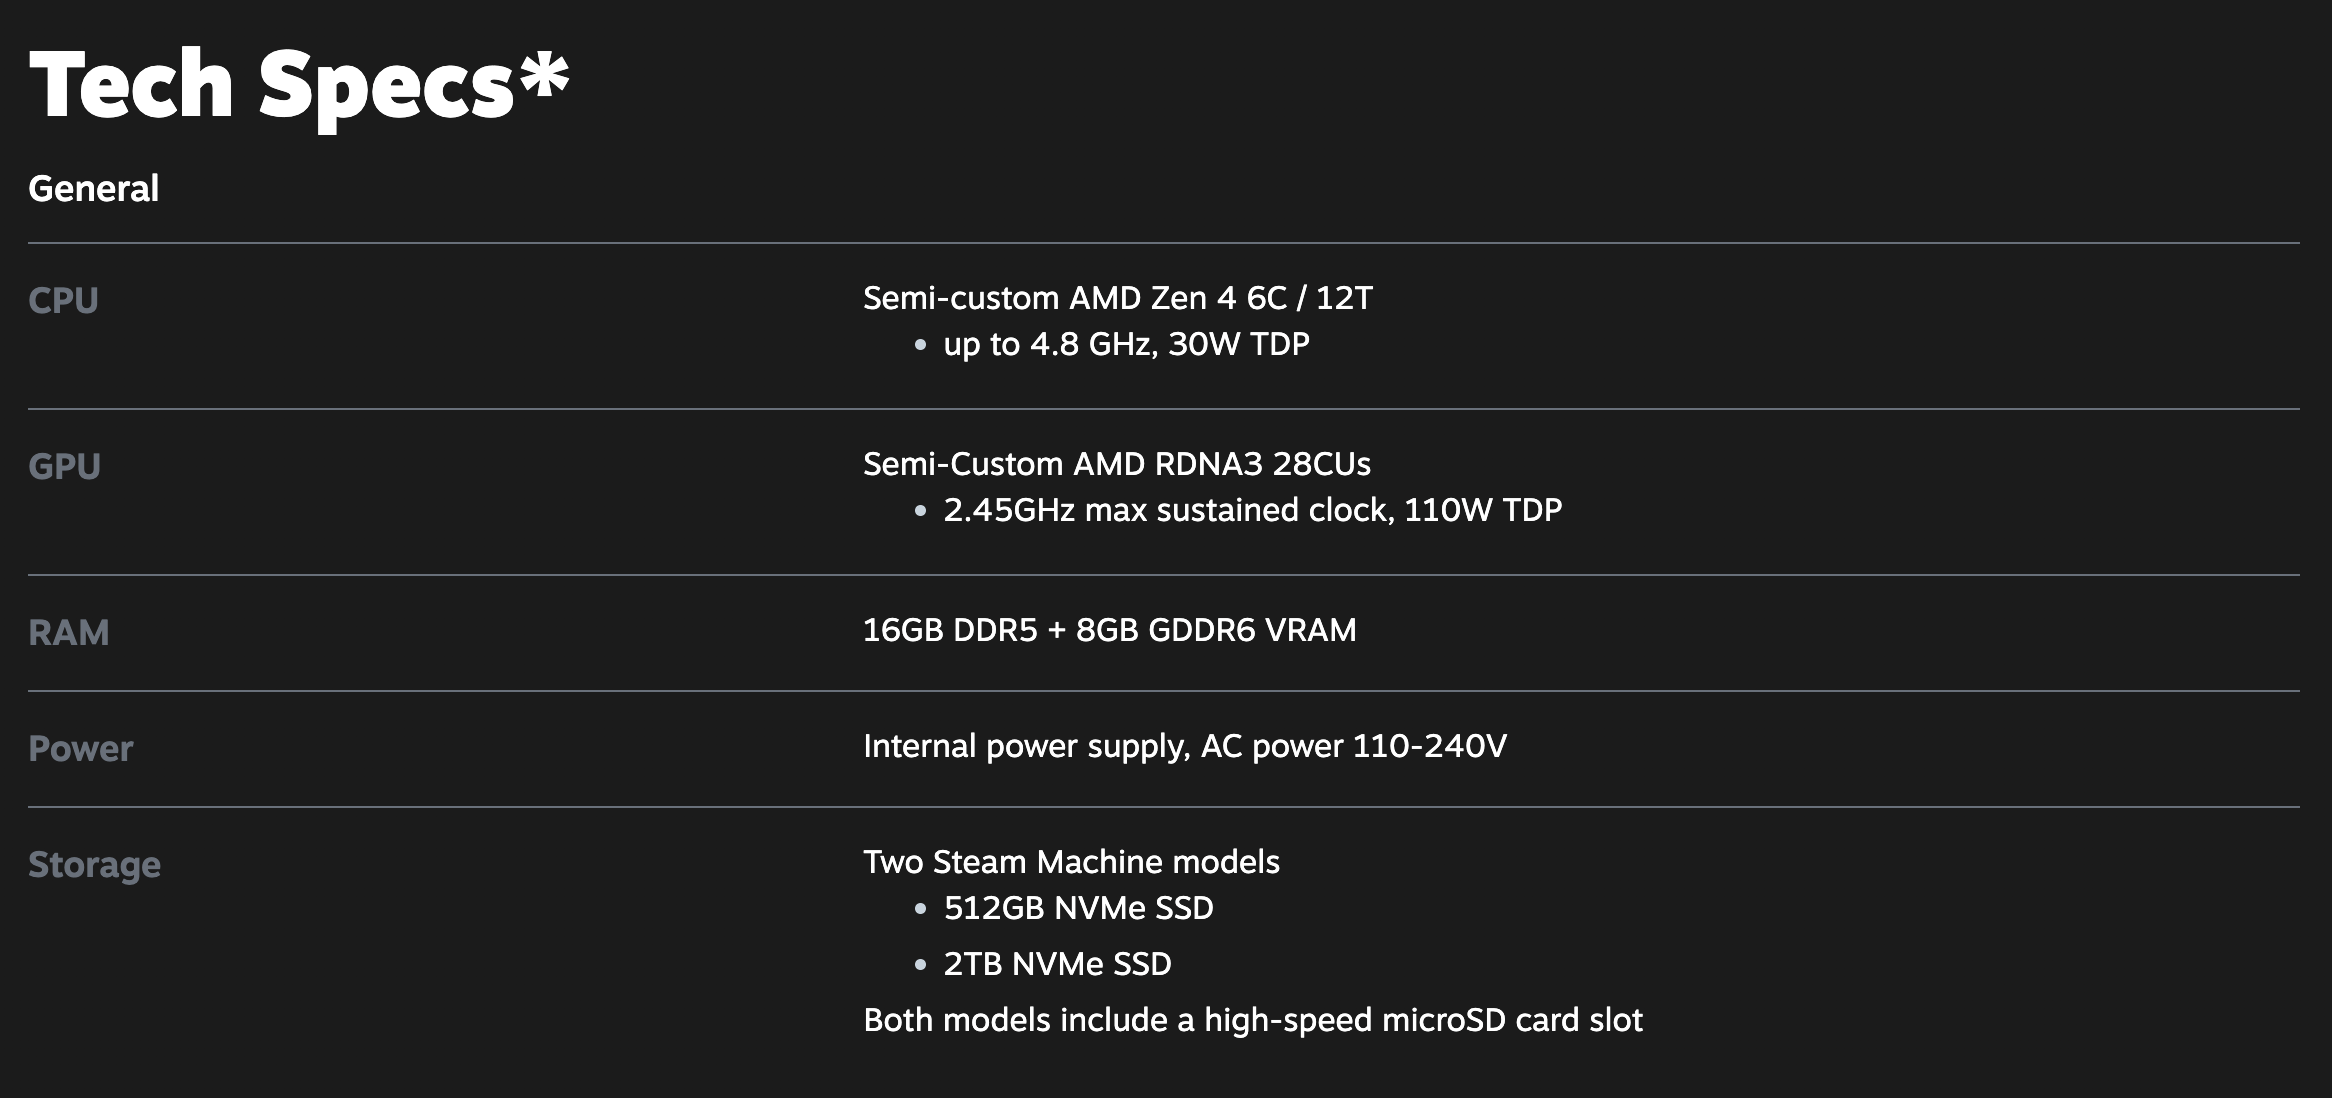
Task: Click the bullet before 2TB NVMe SSD
Action: 920,965
